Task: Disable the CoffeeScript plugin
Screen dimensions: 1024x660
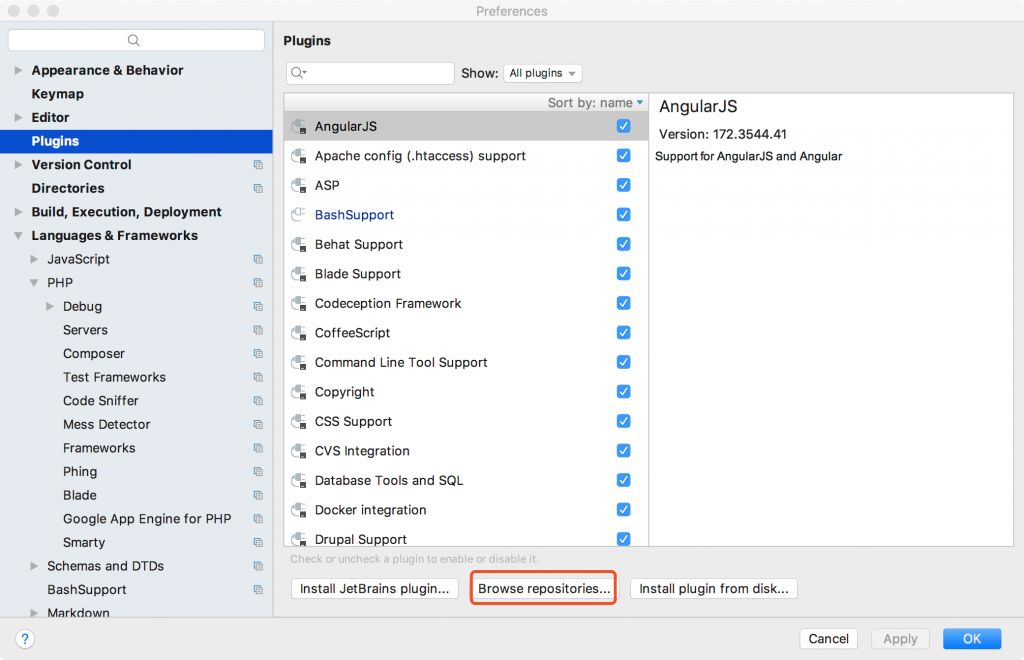Action: pos(624,332)
